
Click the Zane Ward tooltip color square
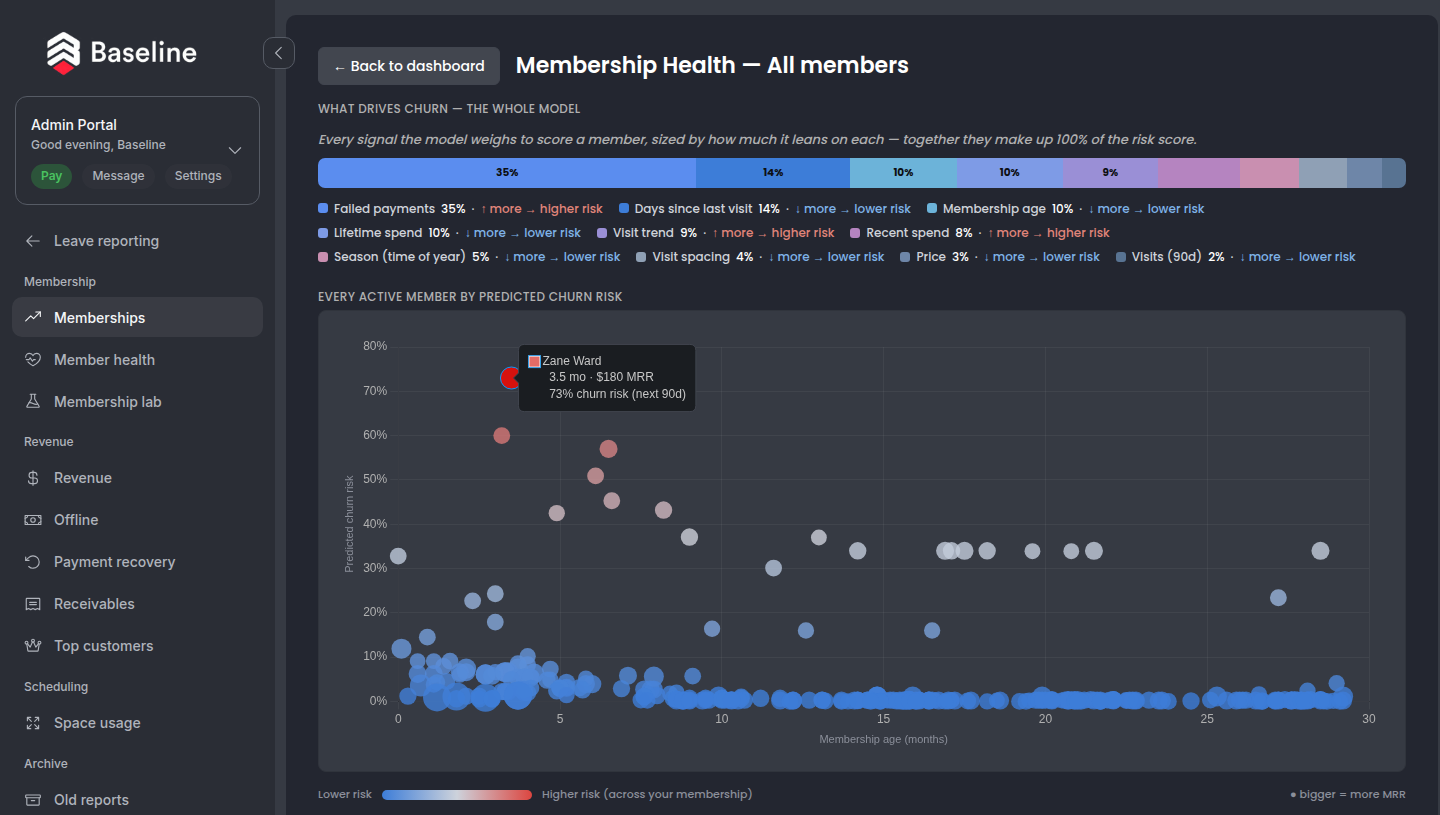click(x=534, y=361)
